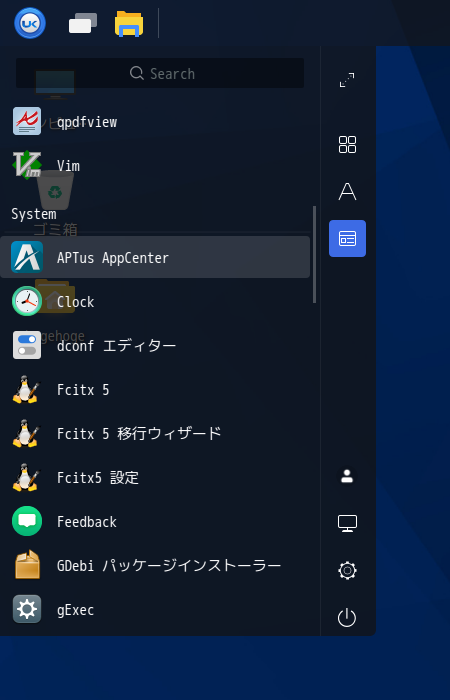450x700 pixels.
Task: Click the Search field in start menu
Action: click(x=160, y=73)
